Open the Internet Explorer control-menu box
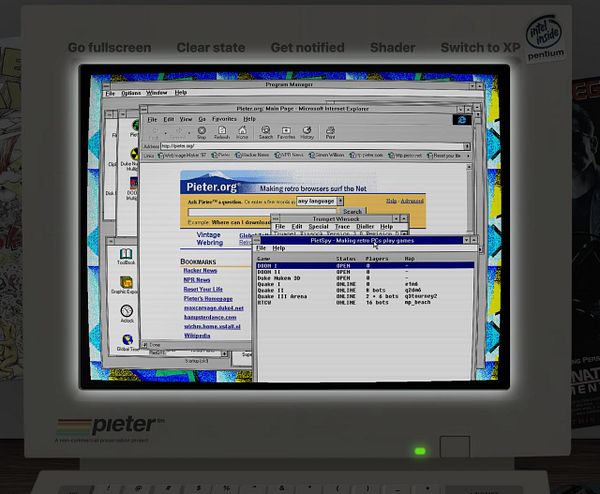600x494 pixels. (144, 109)
